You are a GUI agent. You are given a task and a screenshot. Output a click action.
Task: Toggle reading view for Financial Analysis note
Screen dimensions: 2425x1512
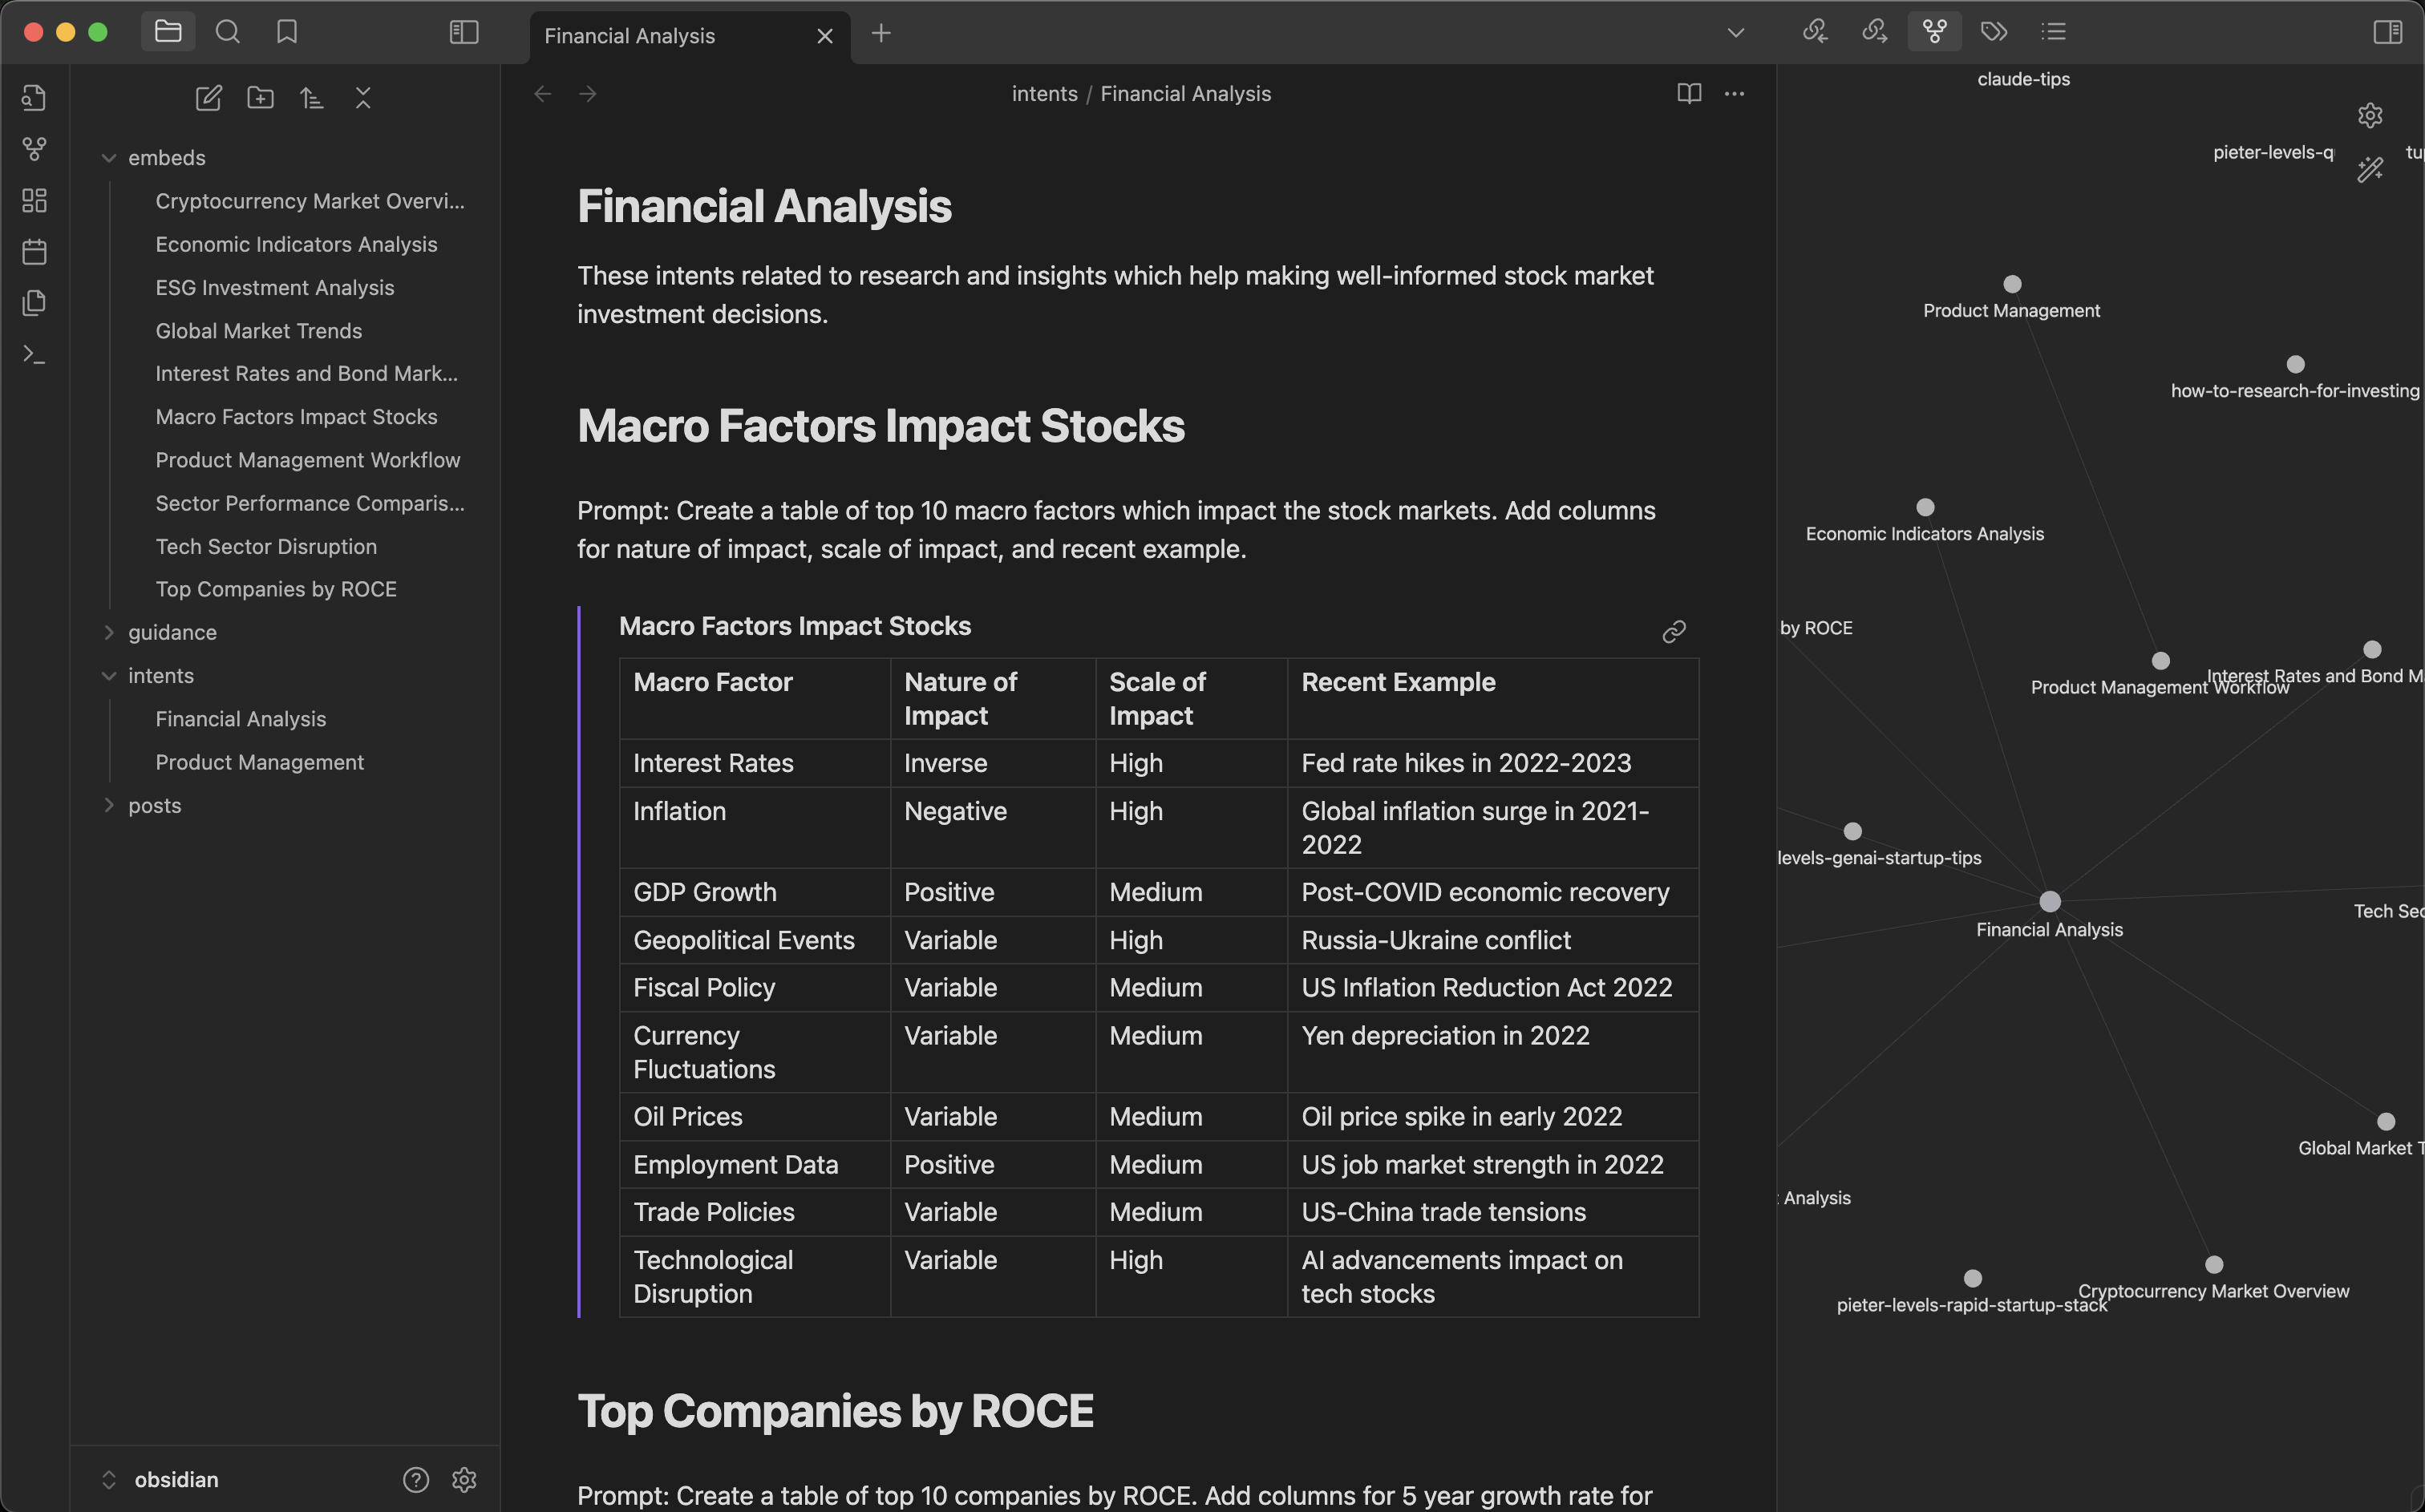coord(1688,93)
